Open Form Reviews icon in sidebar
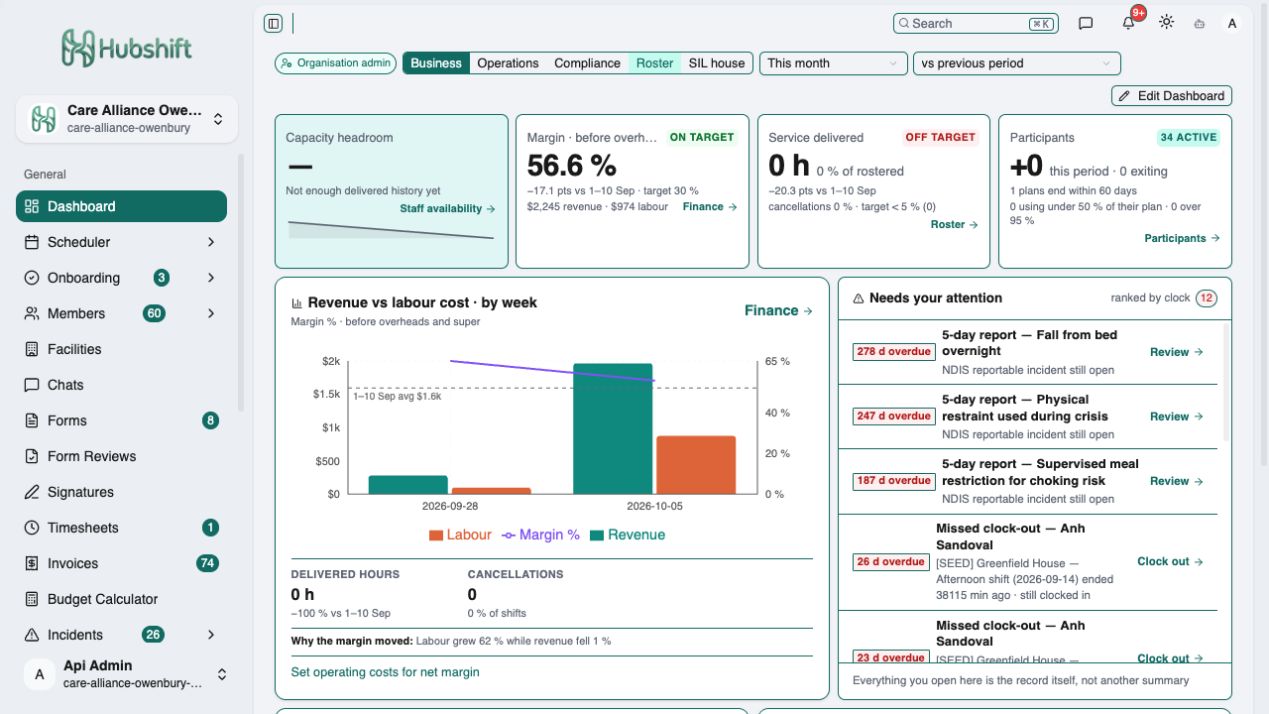 [x=31, y=456]
